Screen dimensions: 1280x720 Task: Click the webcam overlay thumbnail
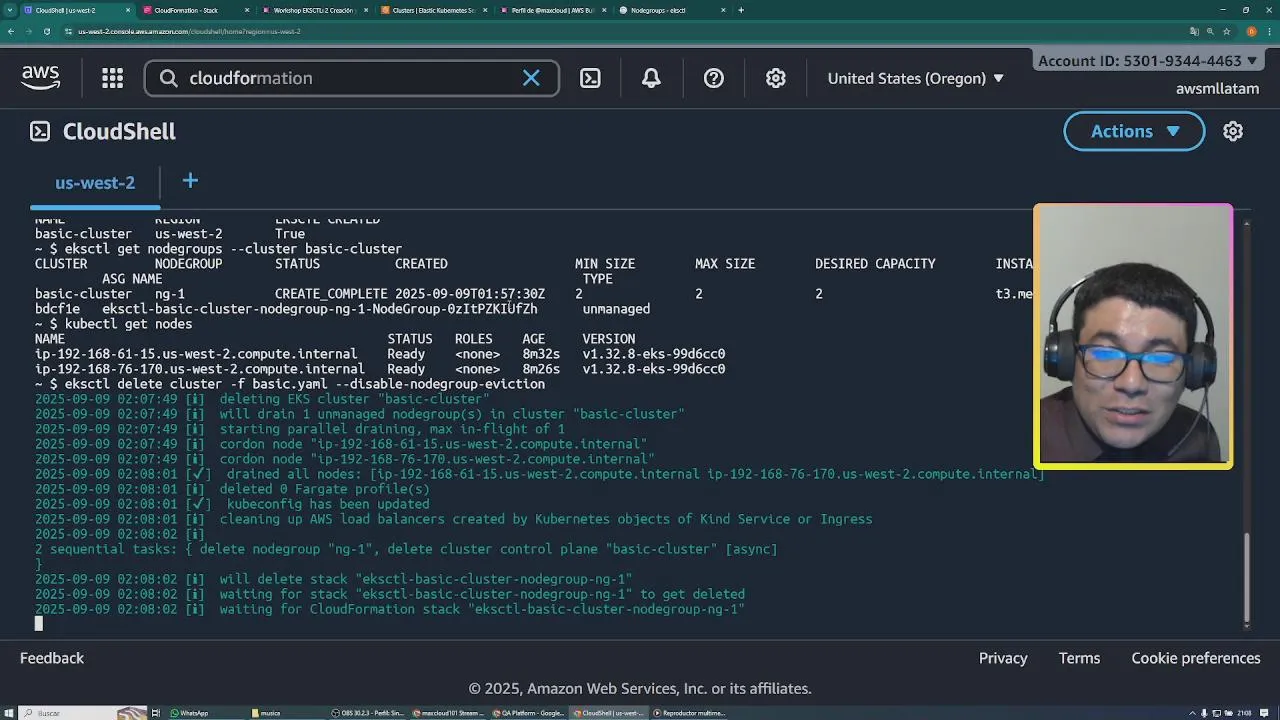[1133, 337]
